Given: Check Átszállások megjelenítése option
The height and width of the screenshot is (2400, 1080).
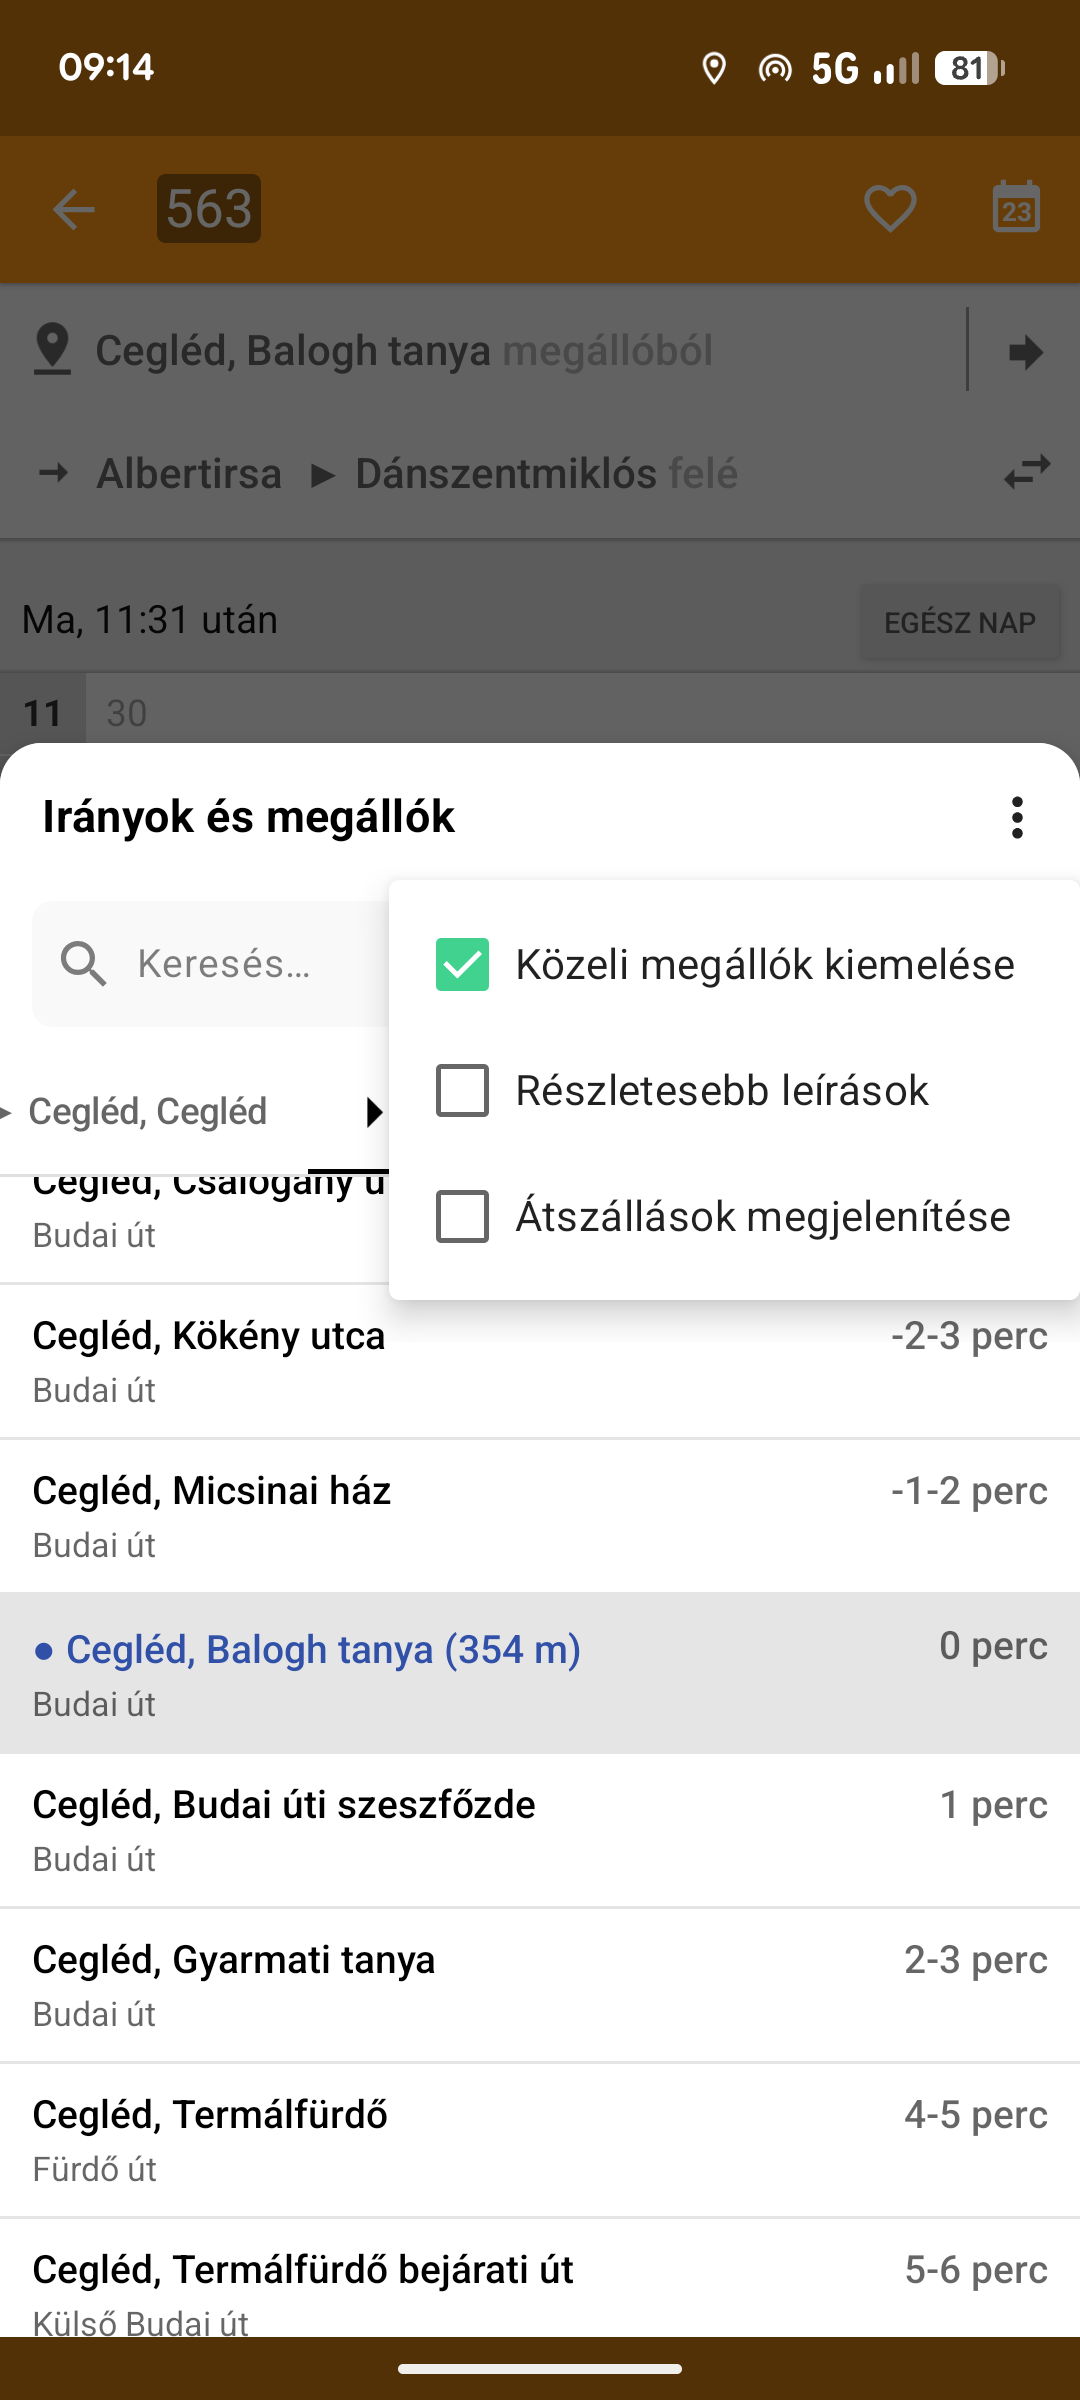Looking at the screenshot, I should pyautogui.click(x=462, y=1216).
